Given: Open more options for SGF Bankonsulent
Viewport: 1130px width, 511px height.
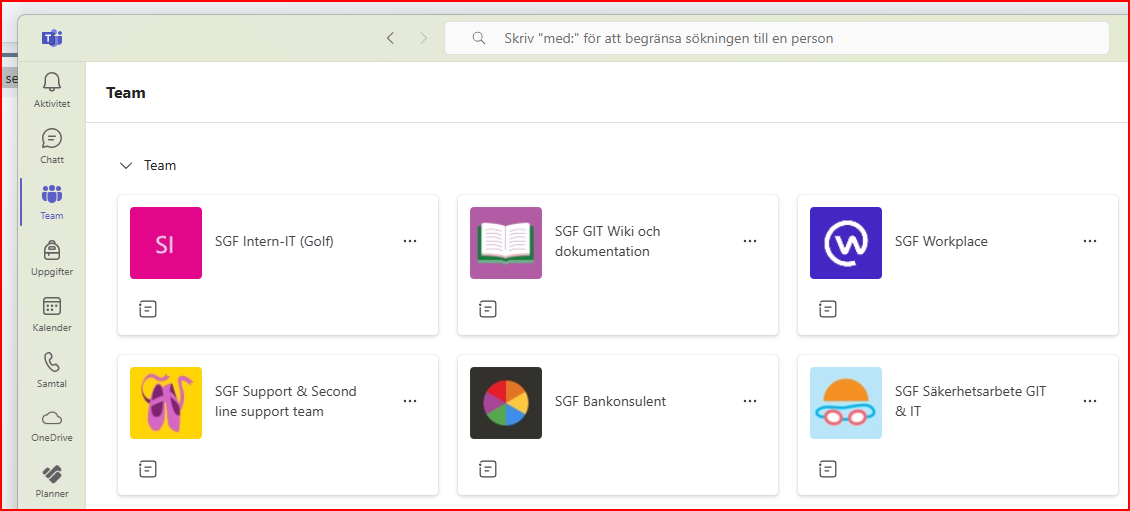Looking at the screenshot, I should tap(750, 401).
